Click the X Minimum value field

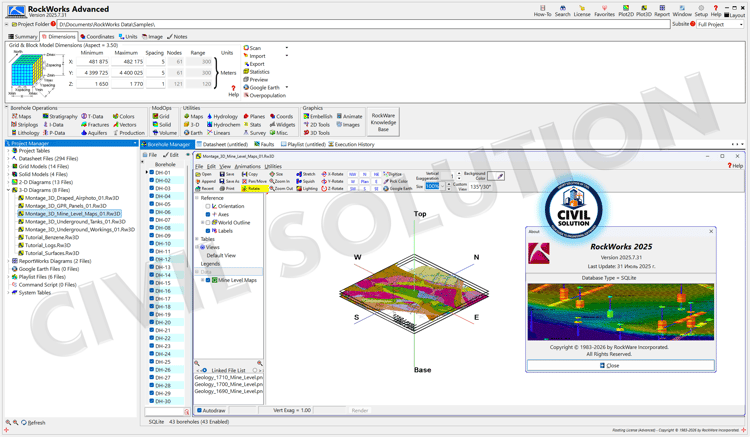(92, 62)
